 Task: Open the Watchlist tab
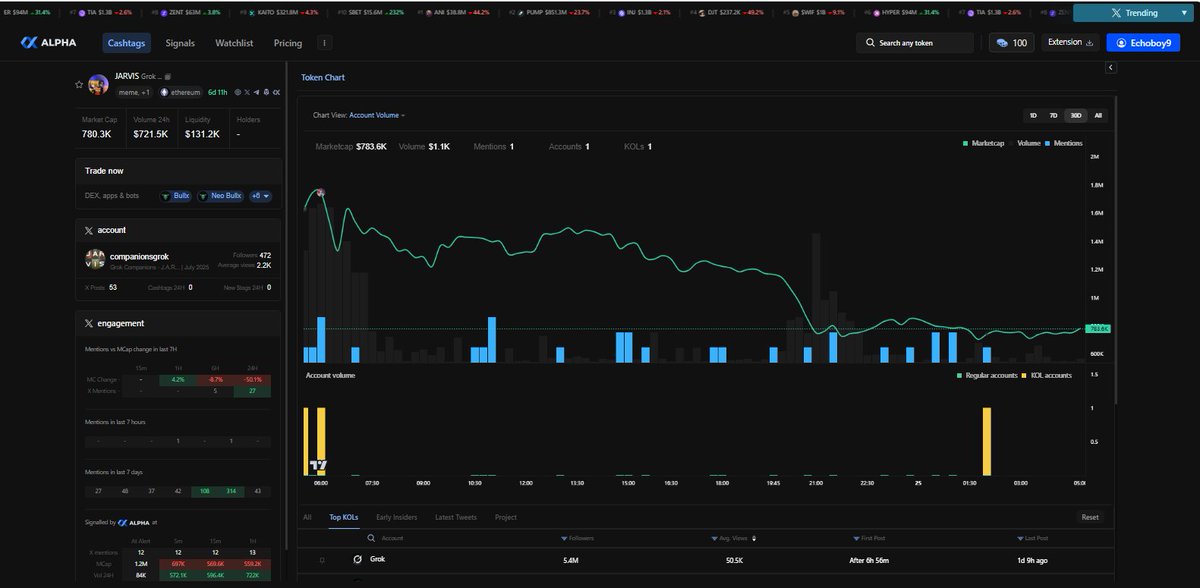pyautogui.click(x=234, y=44)
